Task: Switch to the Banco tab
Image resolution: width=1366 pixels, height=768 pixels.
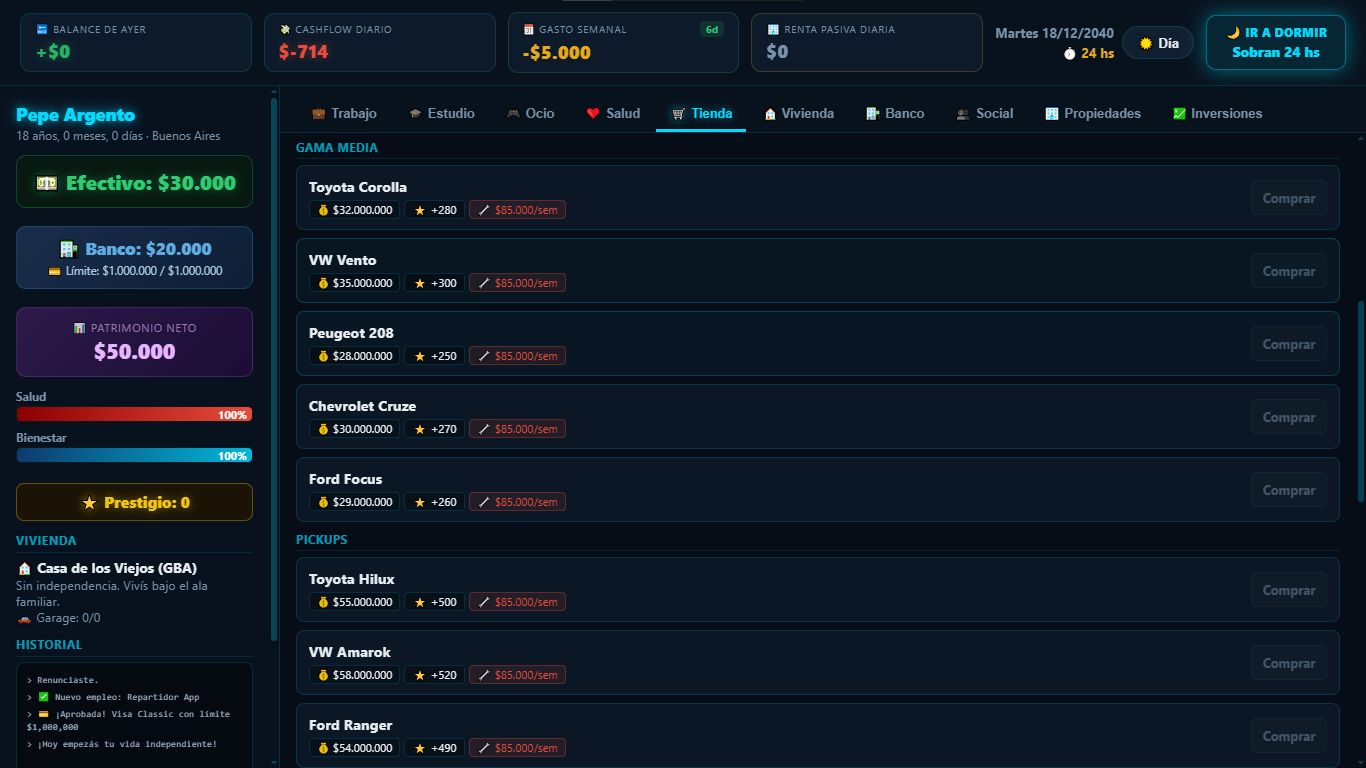Action: pos(895,114)
